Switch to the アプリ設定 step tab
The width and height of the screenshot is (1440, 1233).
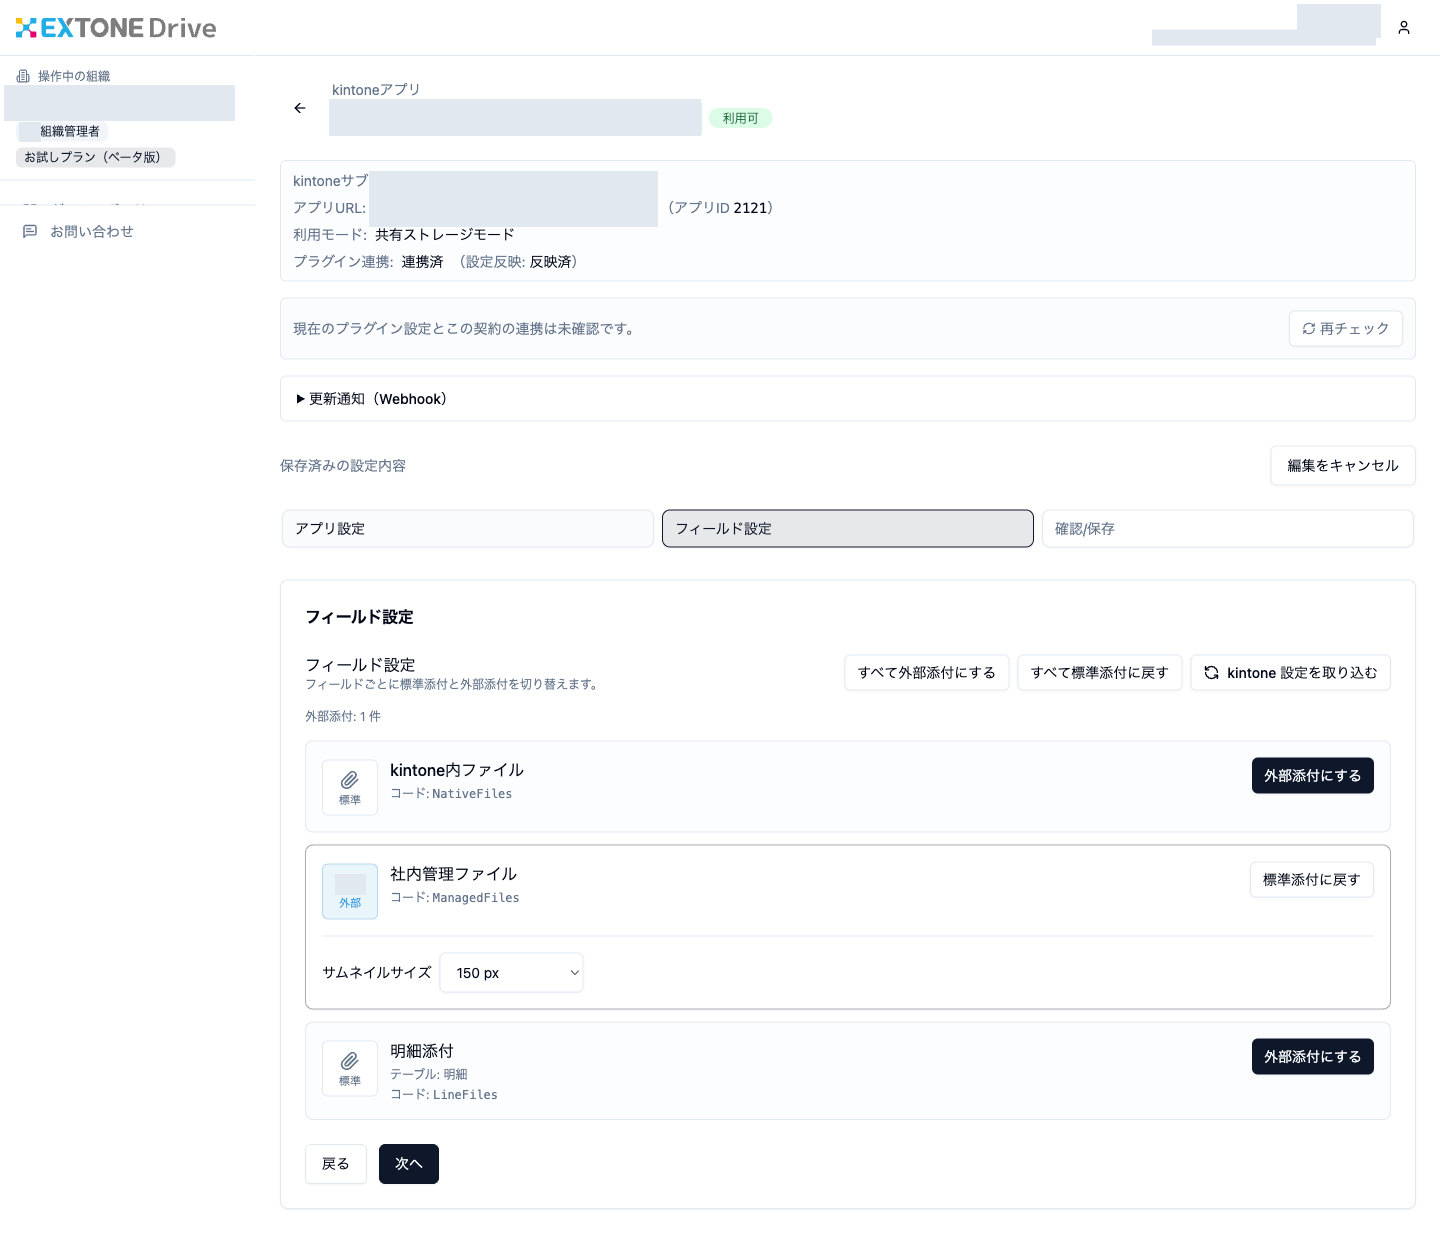pyautogui.click(x=467, y=528)
